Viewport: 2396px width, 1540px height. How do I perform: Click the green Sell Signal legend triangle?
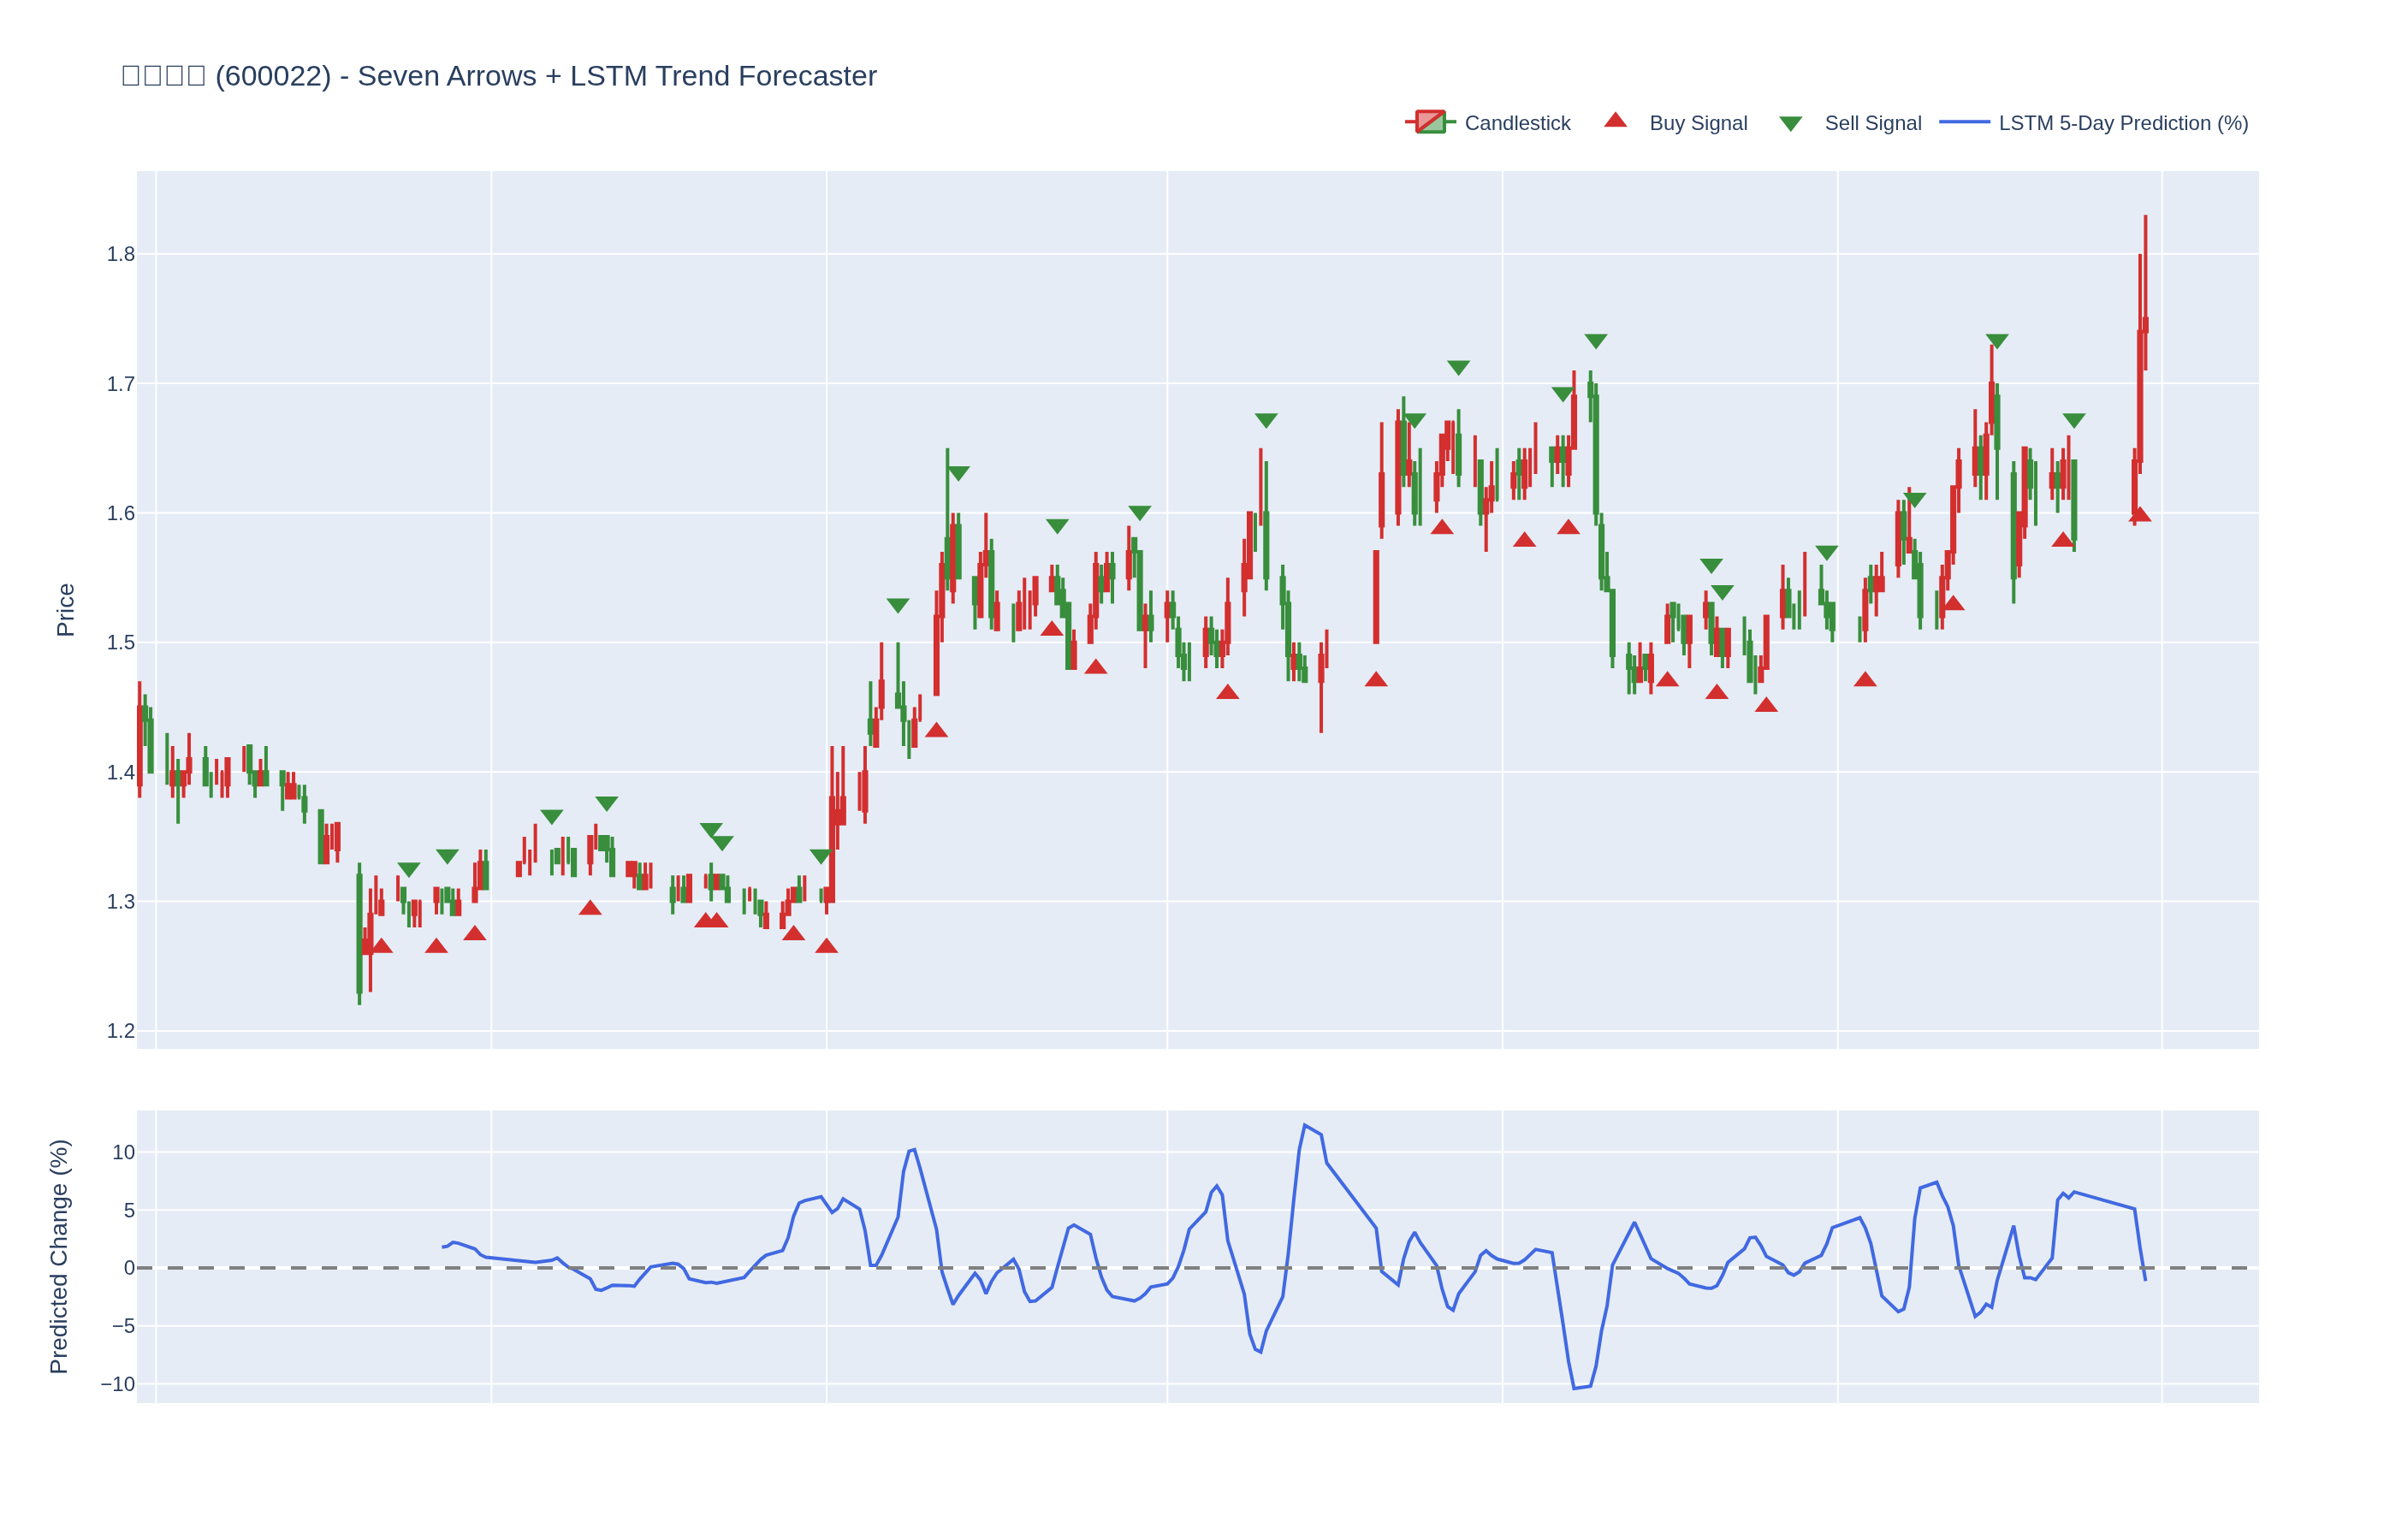tap(1790, 124)
